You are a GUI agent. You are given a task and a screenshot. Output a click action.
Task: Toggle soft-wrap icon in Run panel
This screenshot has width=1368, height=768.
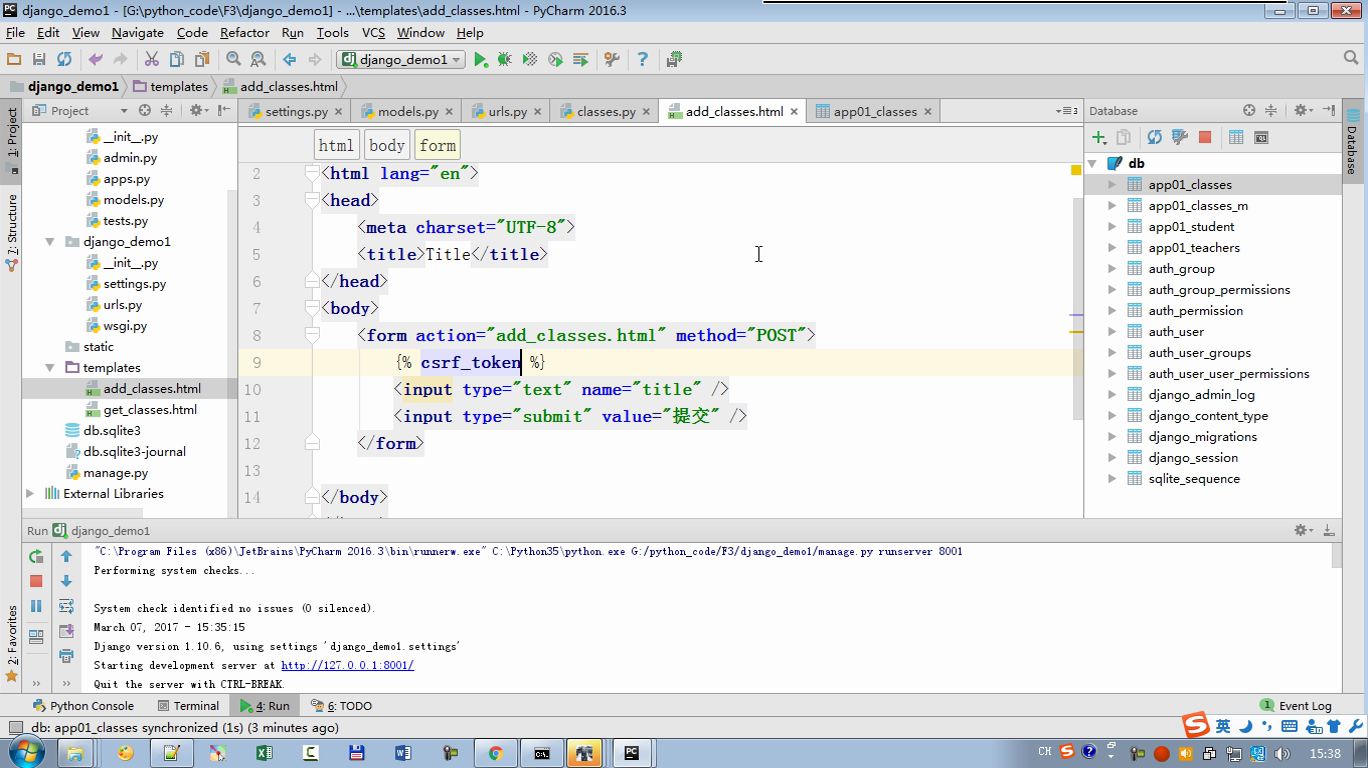click(66, 606)
